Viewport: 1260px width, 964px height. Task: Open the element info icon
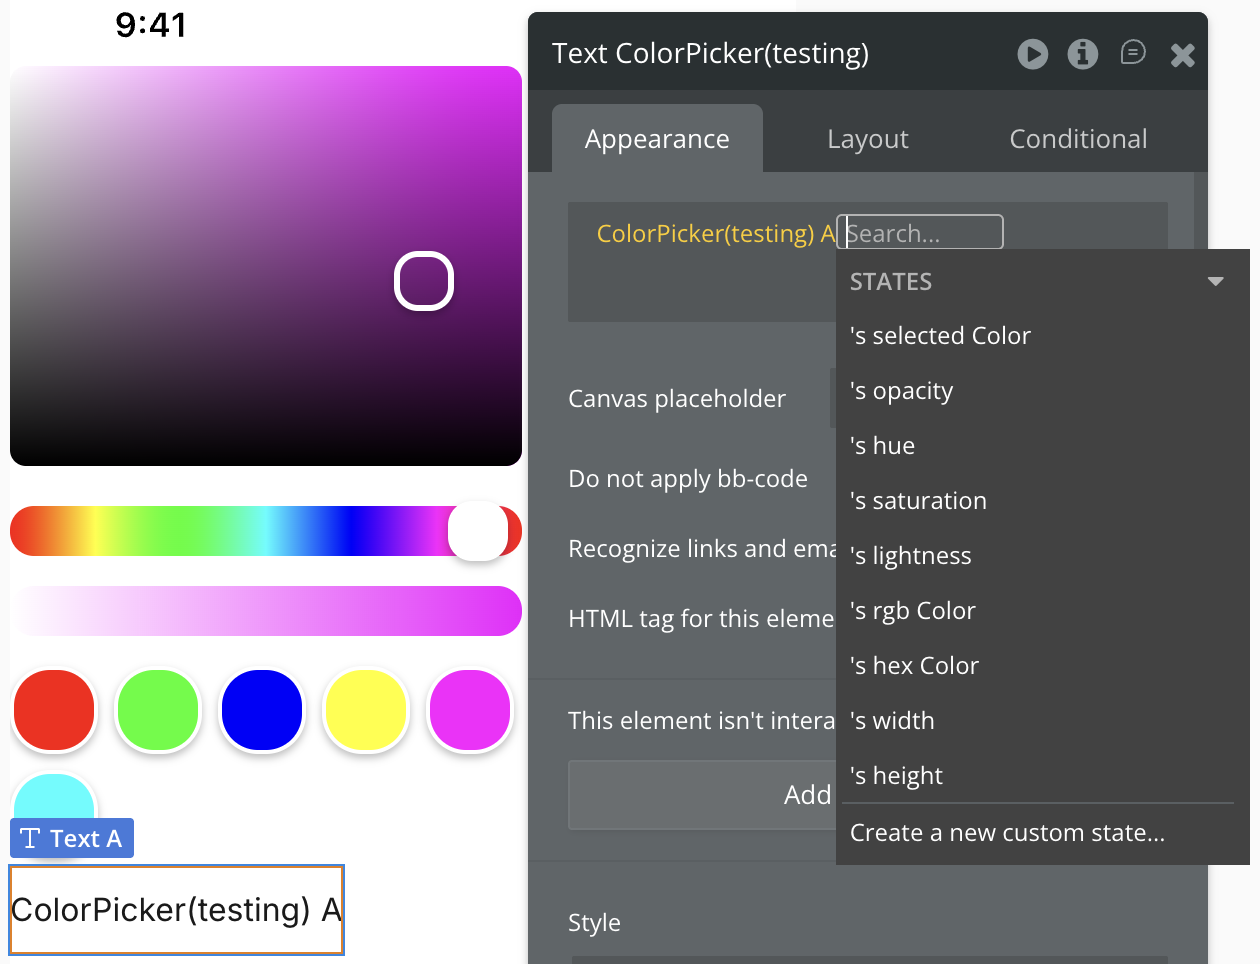pyautogui.click(x=1082, y=54)
